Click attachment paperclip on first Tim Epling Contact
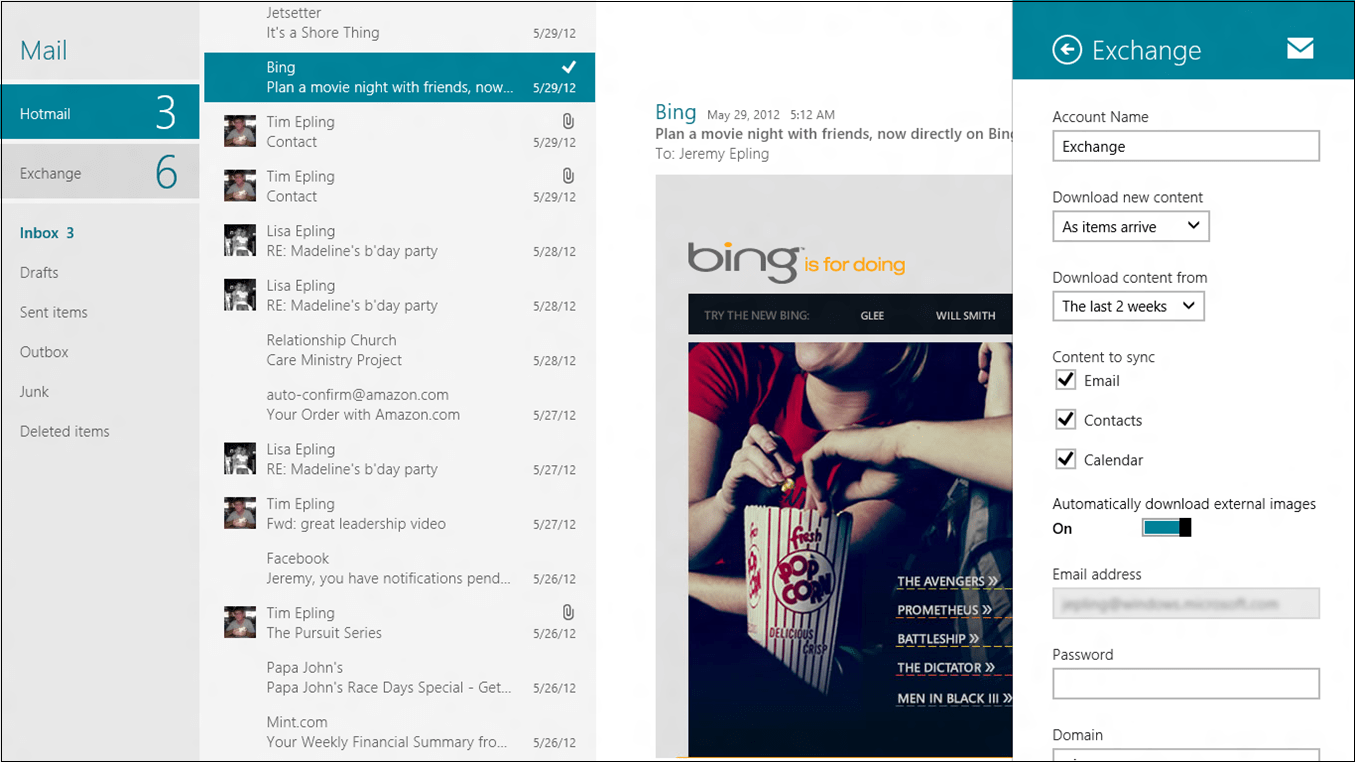1355x762 pixels. (x=568, y=121)
